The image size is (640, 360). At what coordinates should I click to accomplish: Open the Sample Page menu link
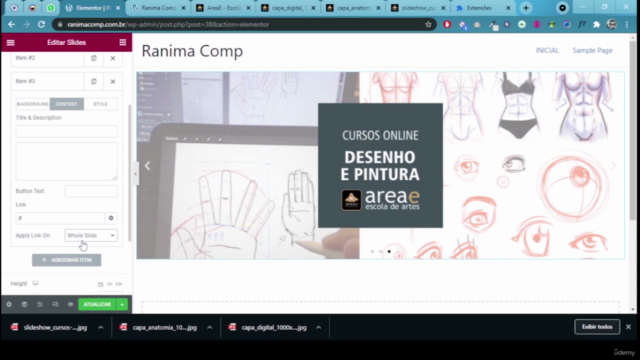pos(592,50)
